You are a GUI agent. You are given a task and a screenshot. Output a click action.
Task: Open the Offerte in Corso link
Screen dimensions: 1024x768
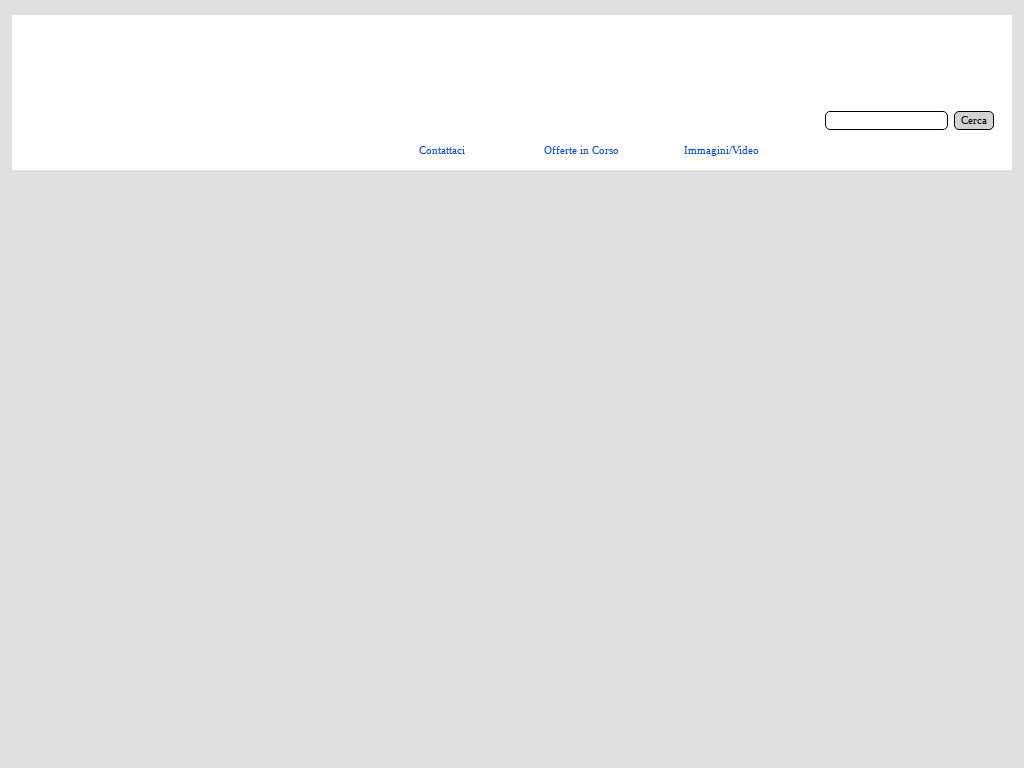[x=581, y=151]
